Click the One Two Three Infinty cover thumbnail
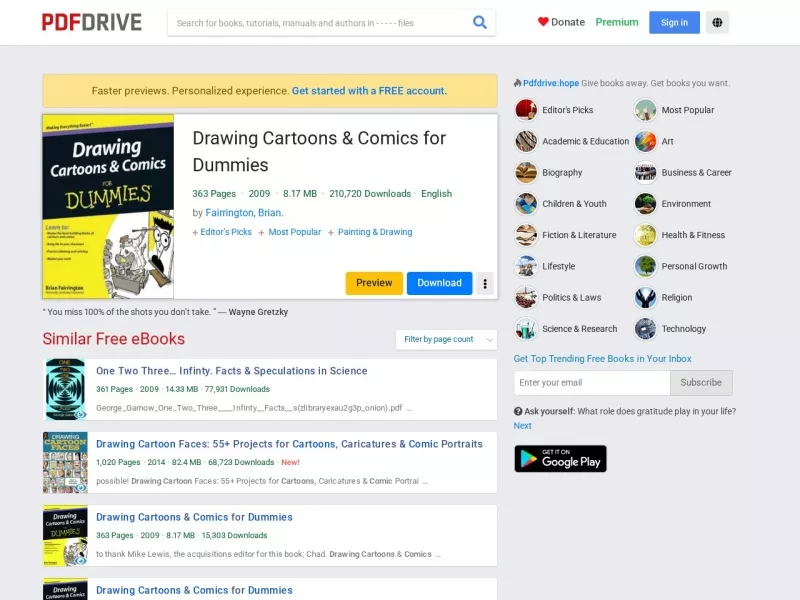 pyautogui.click(x=65, y=389)
